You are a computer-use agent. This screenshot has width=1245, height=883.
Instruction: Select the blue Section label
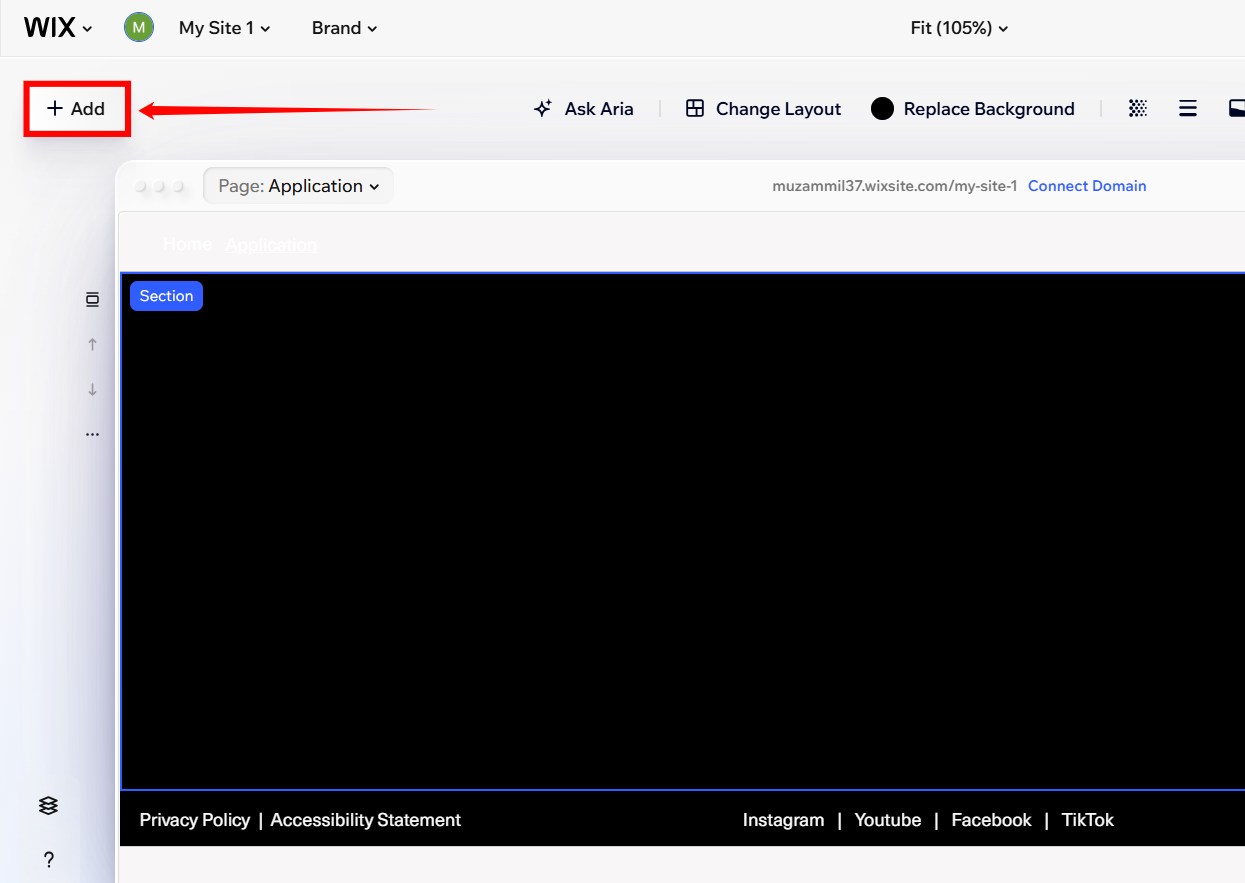166,296
